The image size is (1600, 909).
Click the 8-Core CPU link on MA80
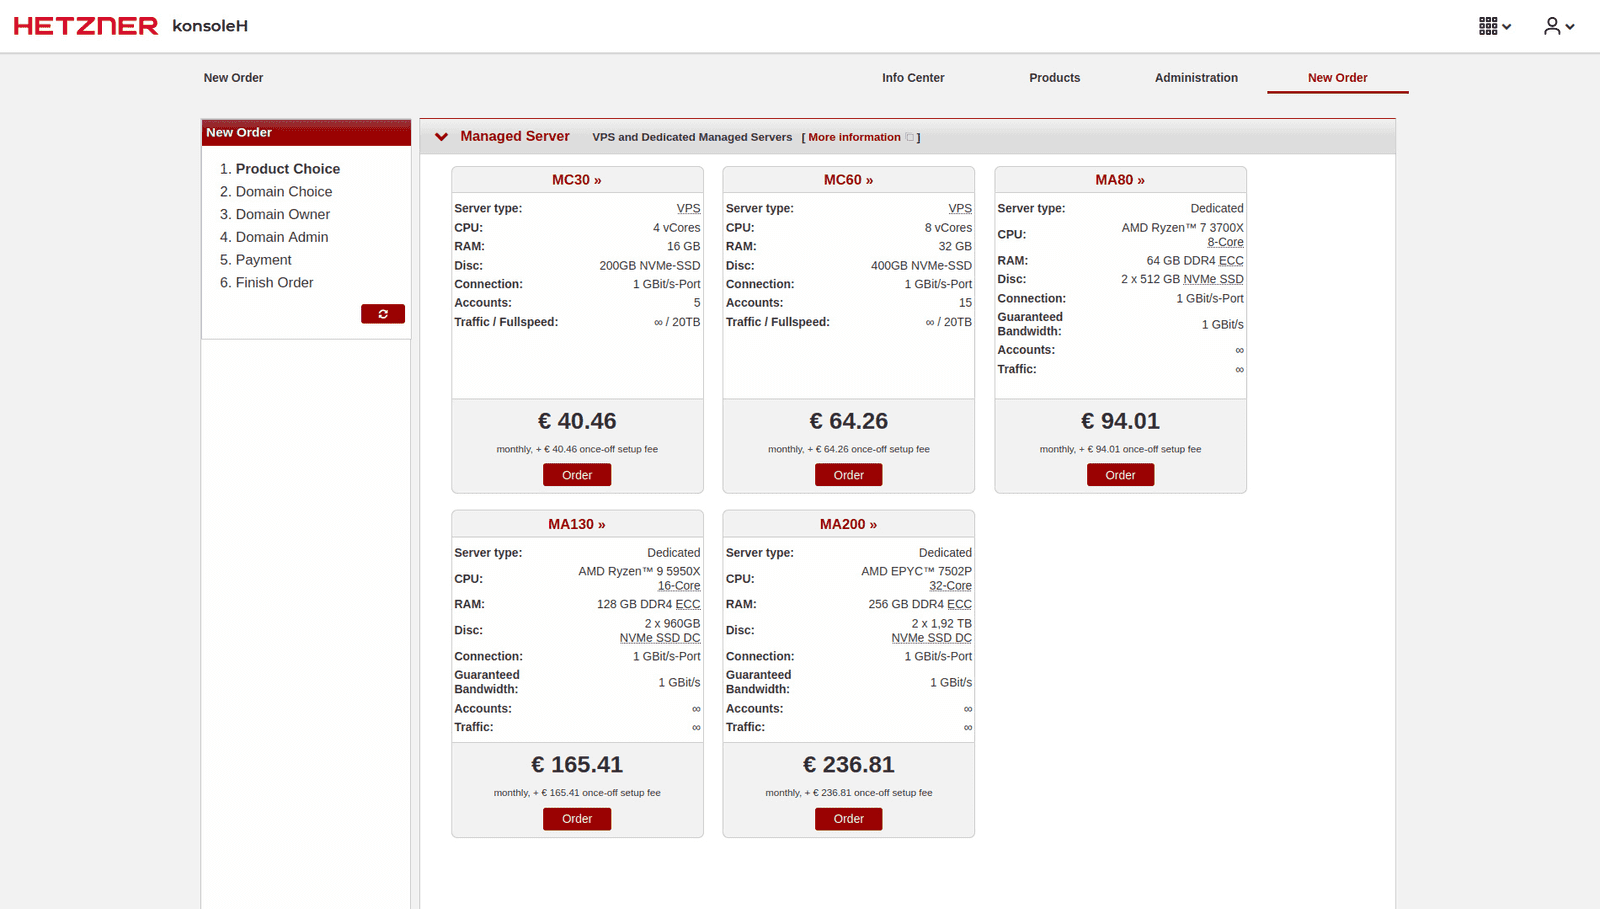(1225, 242)
